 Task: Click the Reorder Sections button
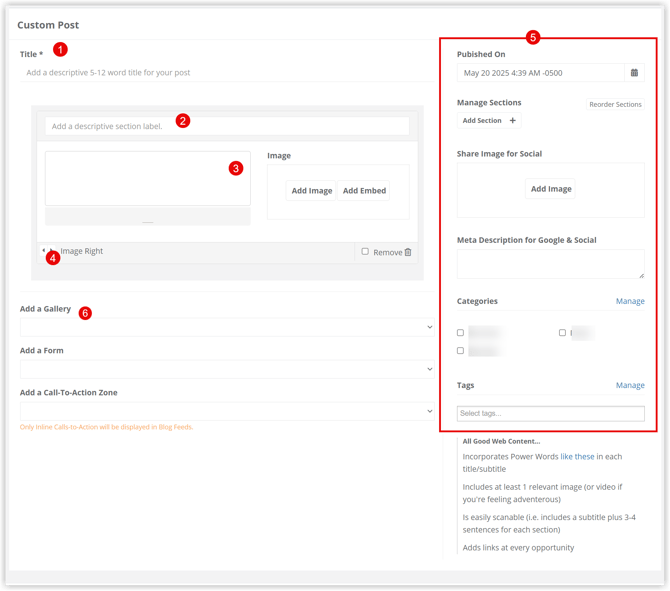pos(615,104)
